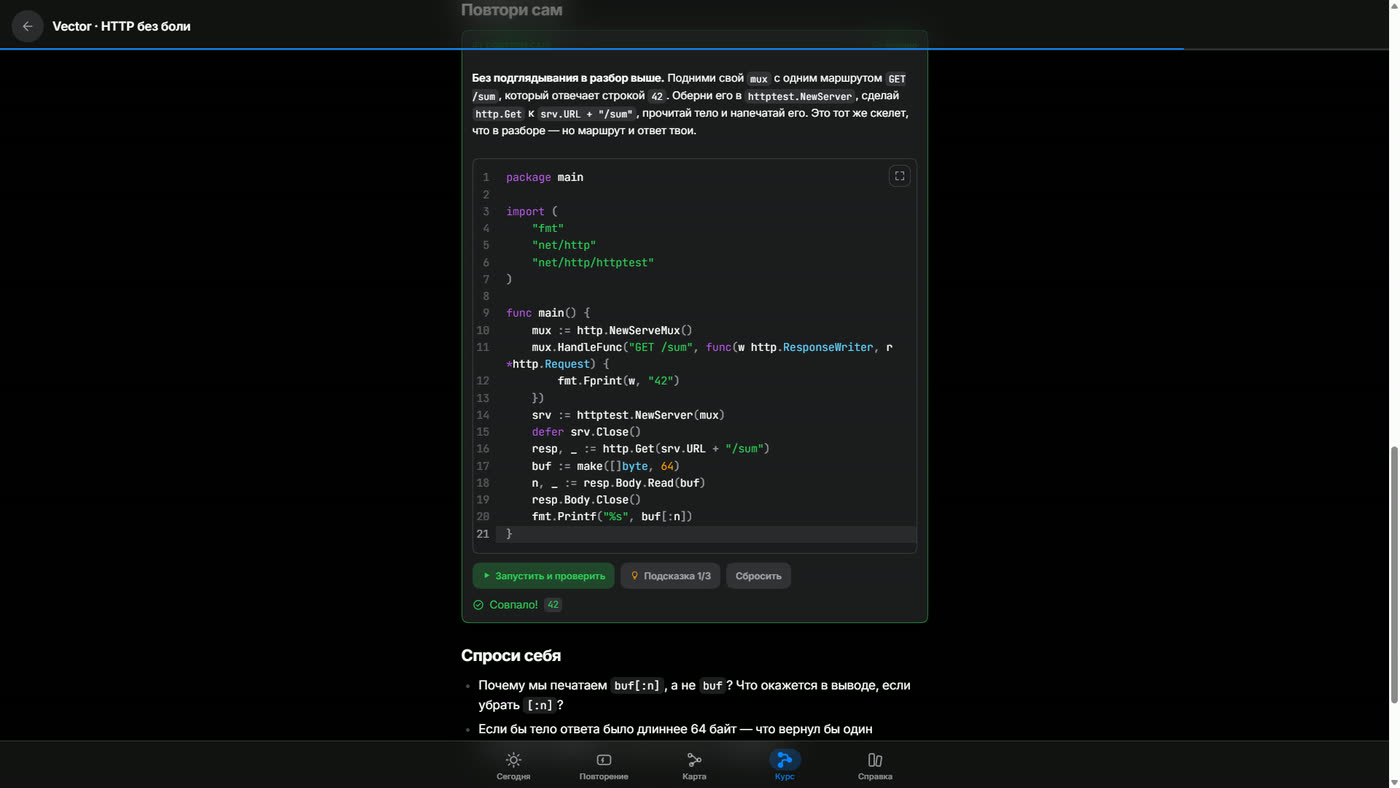Click the import string "fmt" in the editor
The image size is (1400, 788).
548,228
